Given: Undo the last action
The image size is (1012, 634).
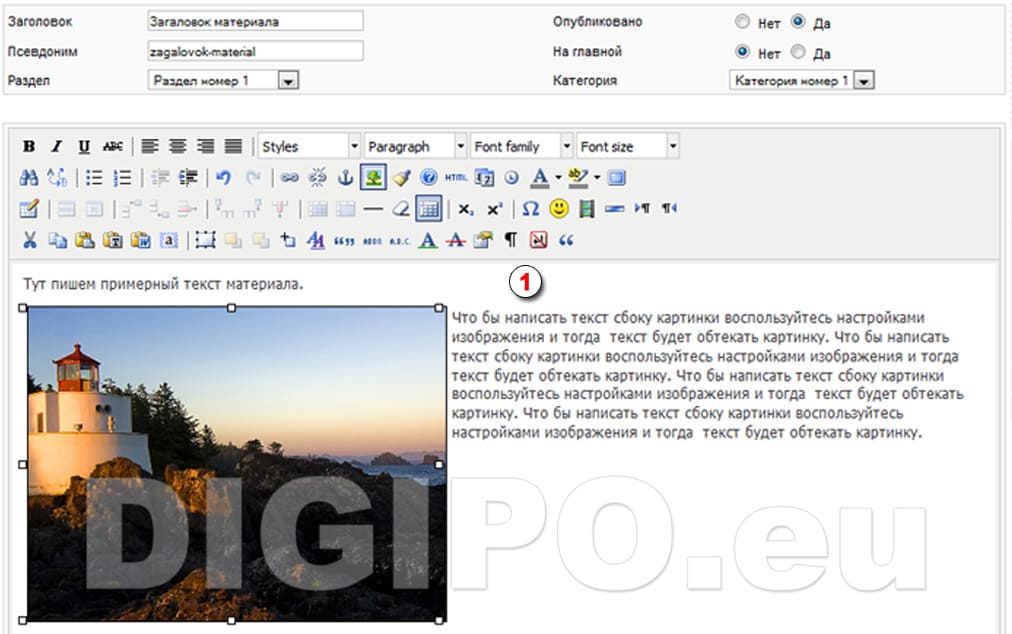Looking at the screenshot, I should tap(223, 178).
